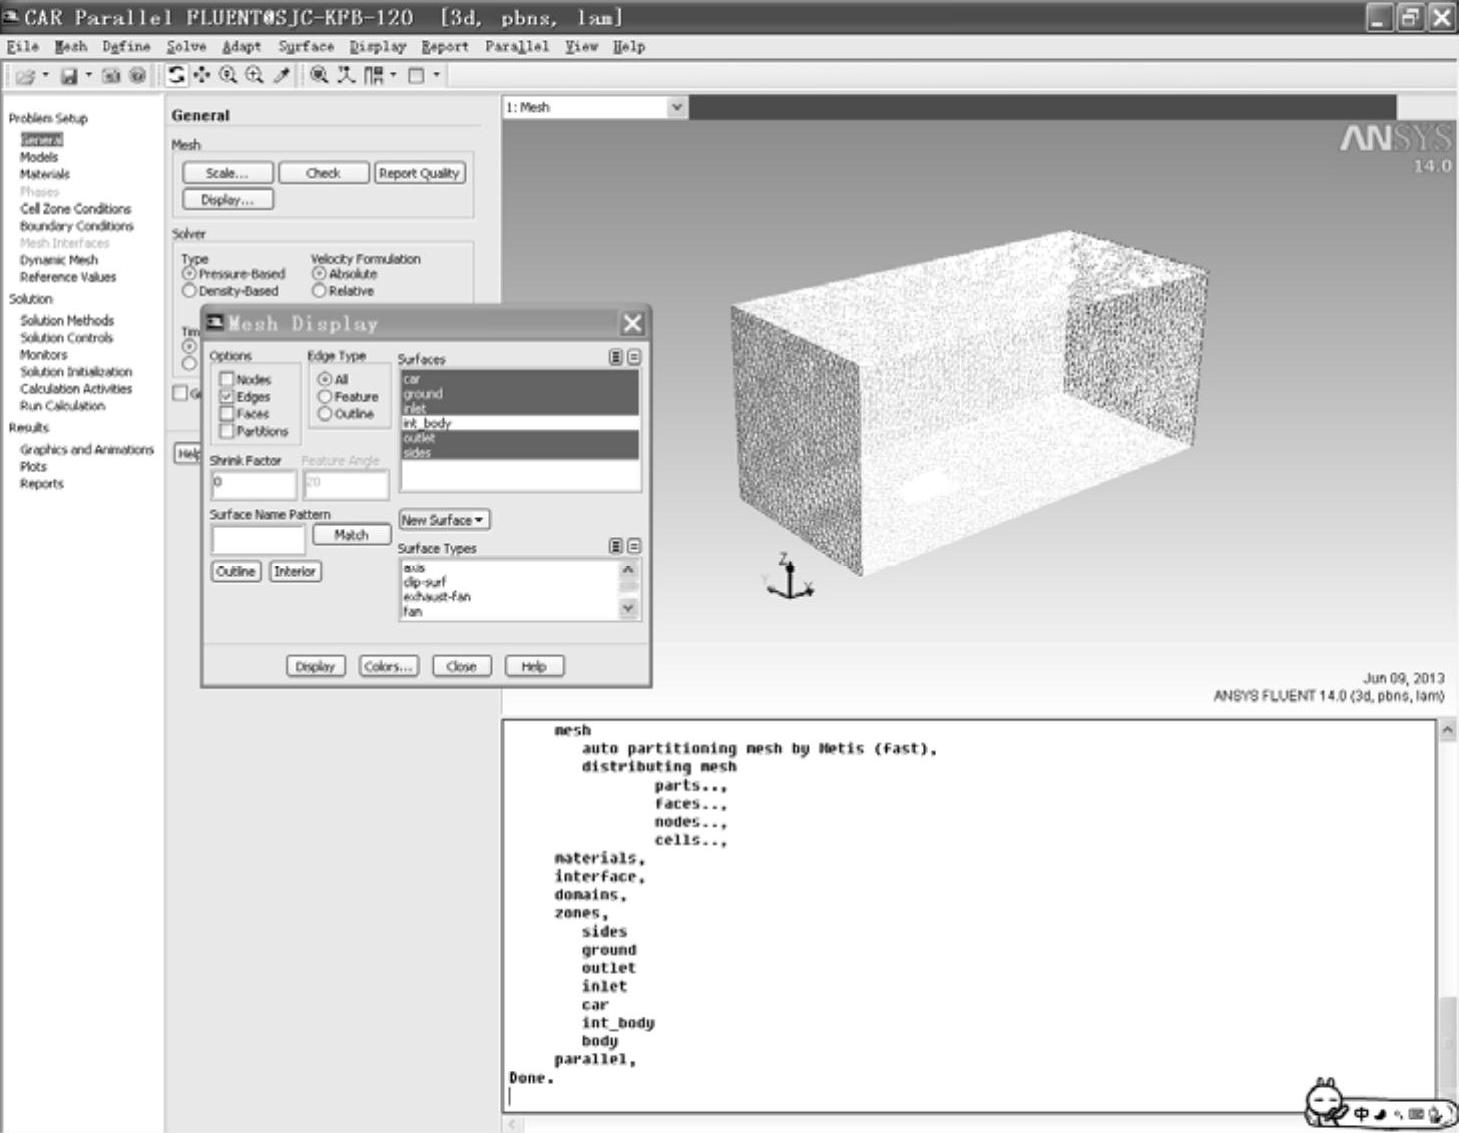Select the Pan view tool
This screenshot has height=1133, width=1459.
click(202, 75)
